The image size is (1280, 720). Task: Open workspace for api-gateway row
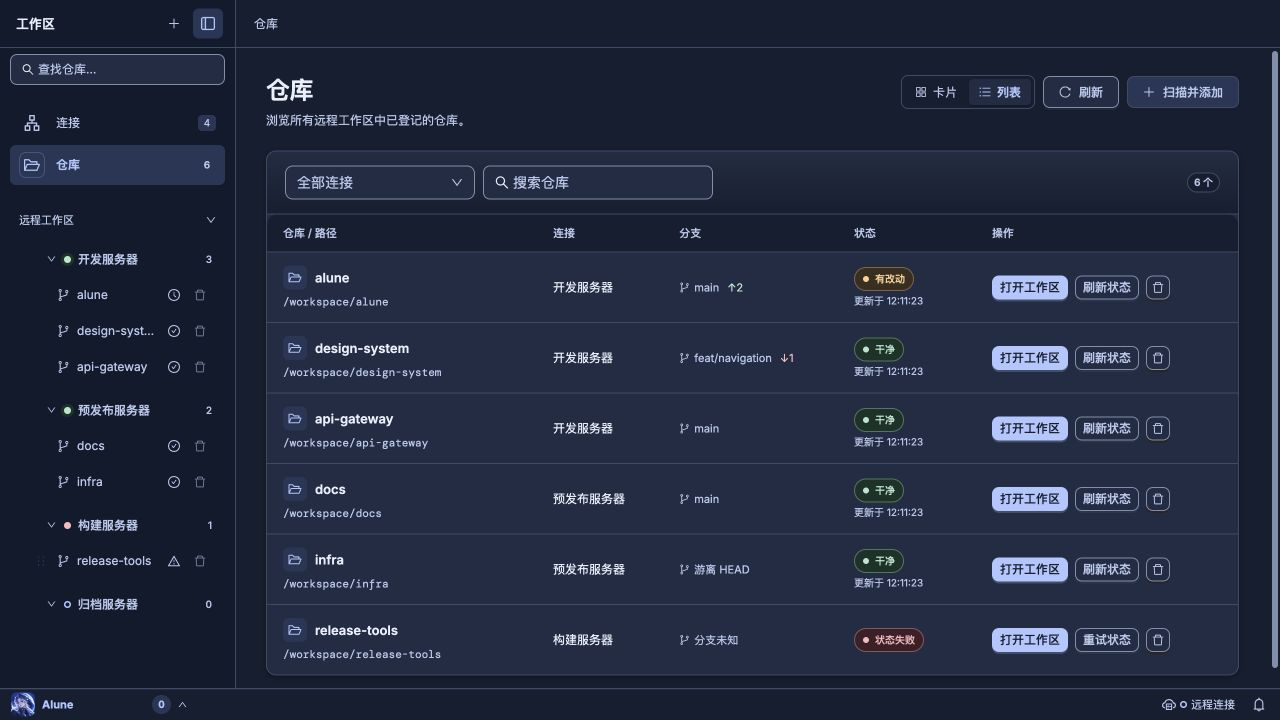[x=1030, y=428]
